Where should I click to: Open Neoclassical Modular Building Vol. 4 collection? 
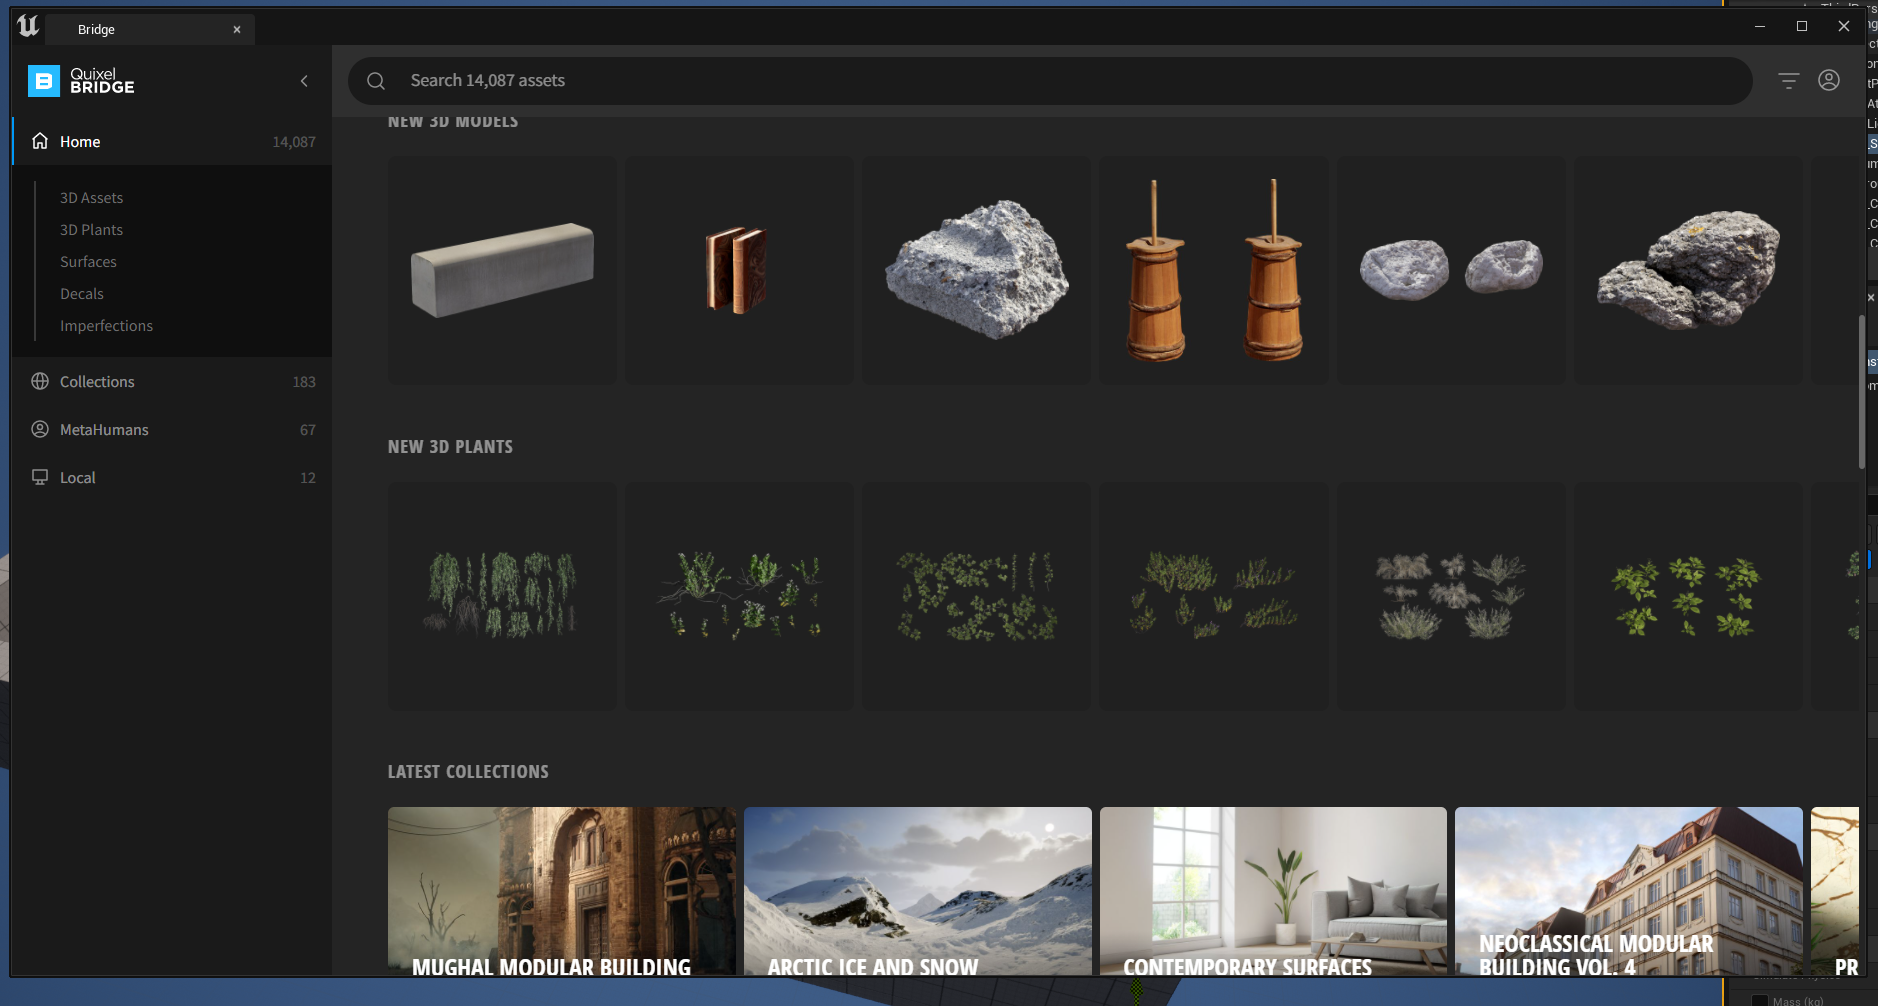coord(1629,891)
